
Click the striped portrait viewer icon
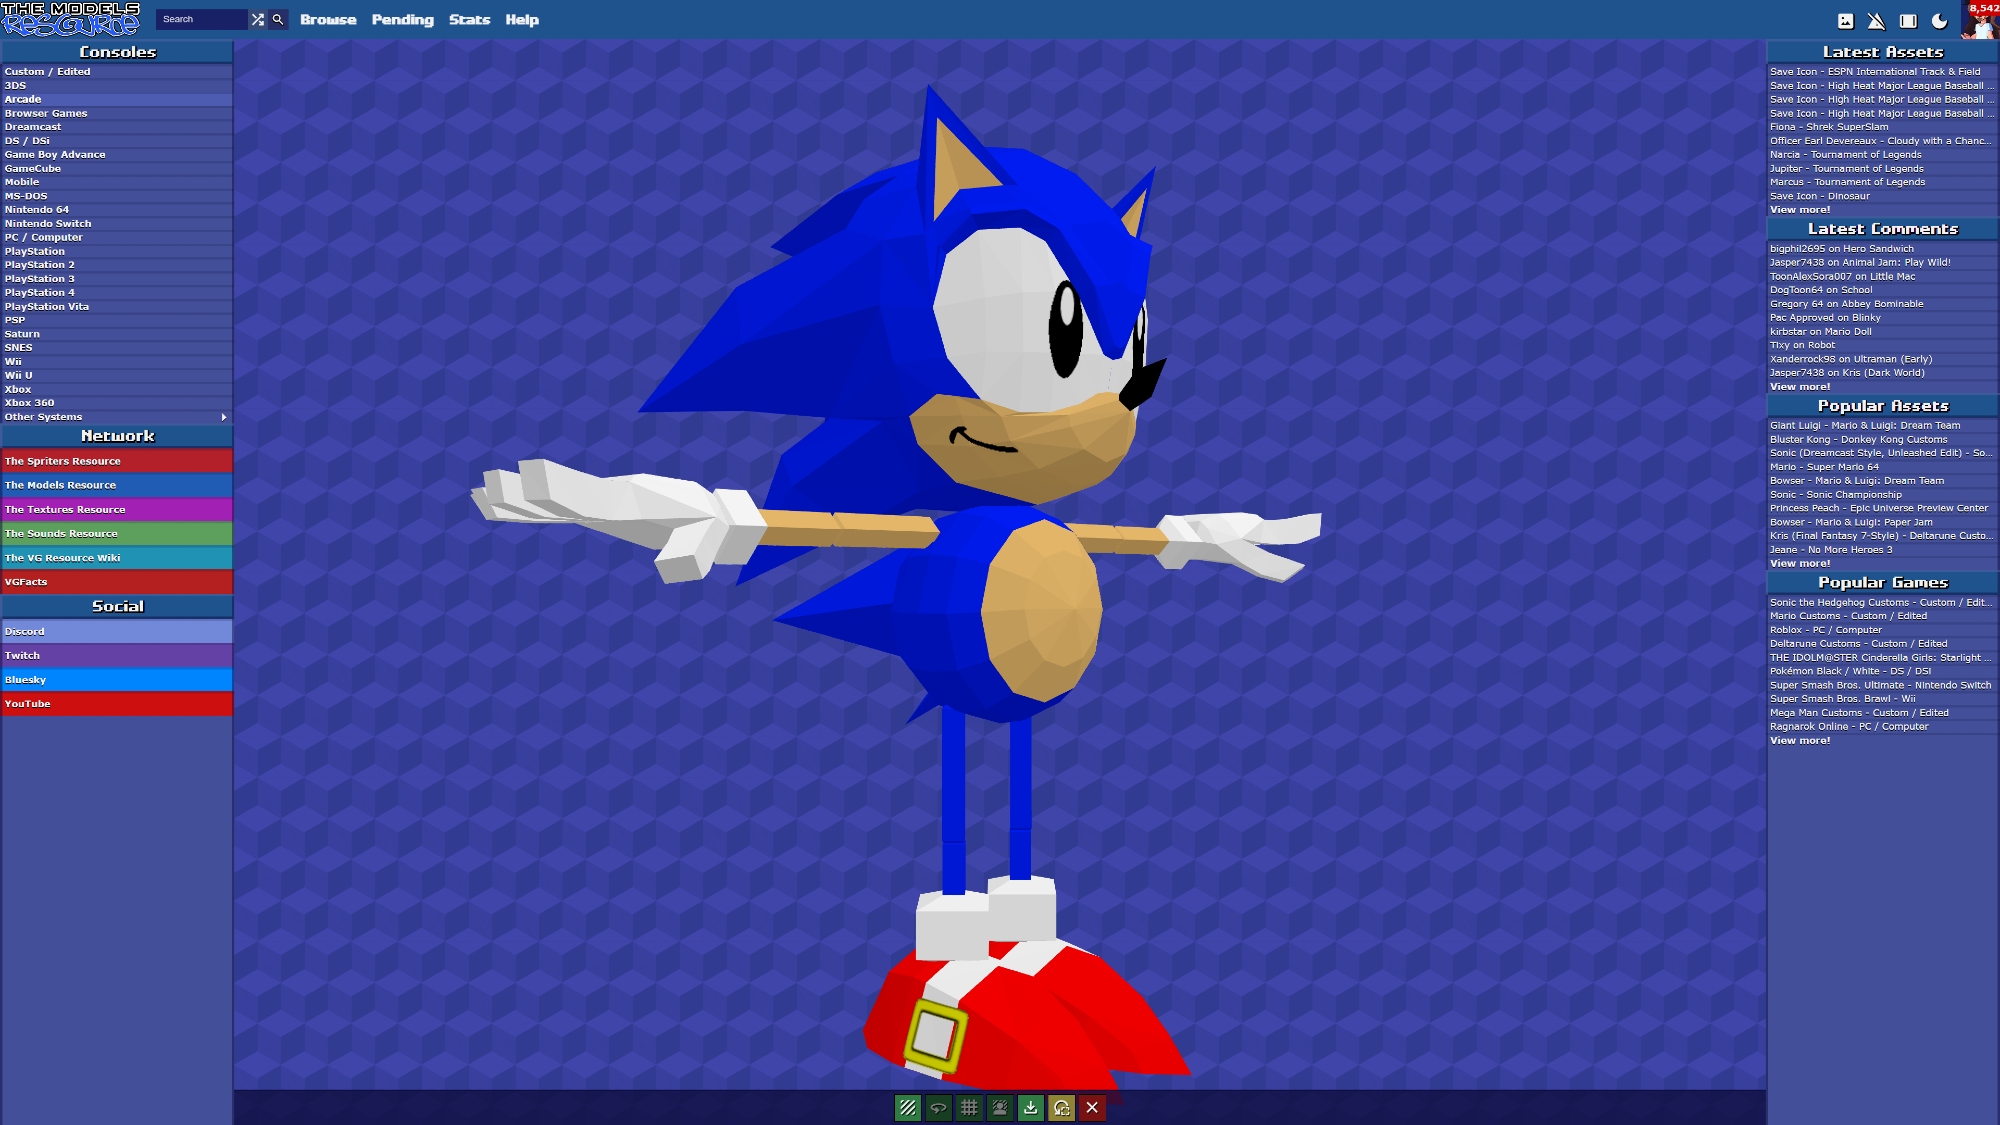click(1000, 1107)
